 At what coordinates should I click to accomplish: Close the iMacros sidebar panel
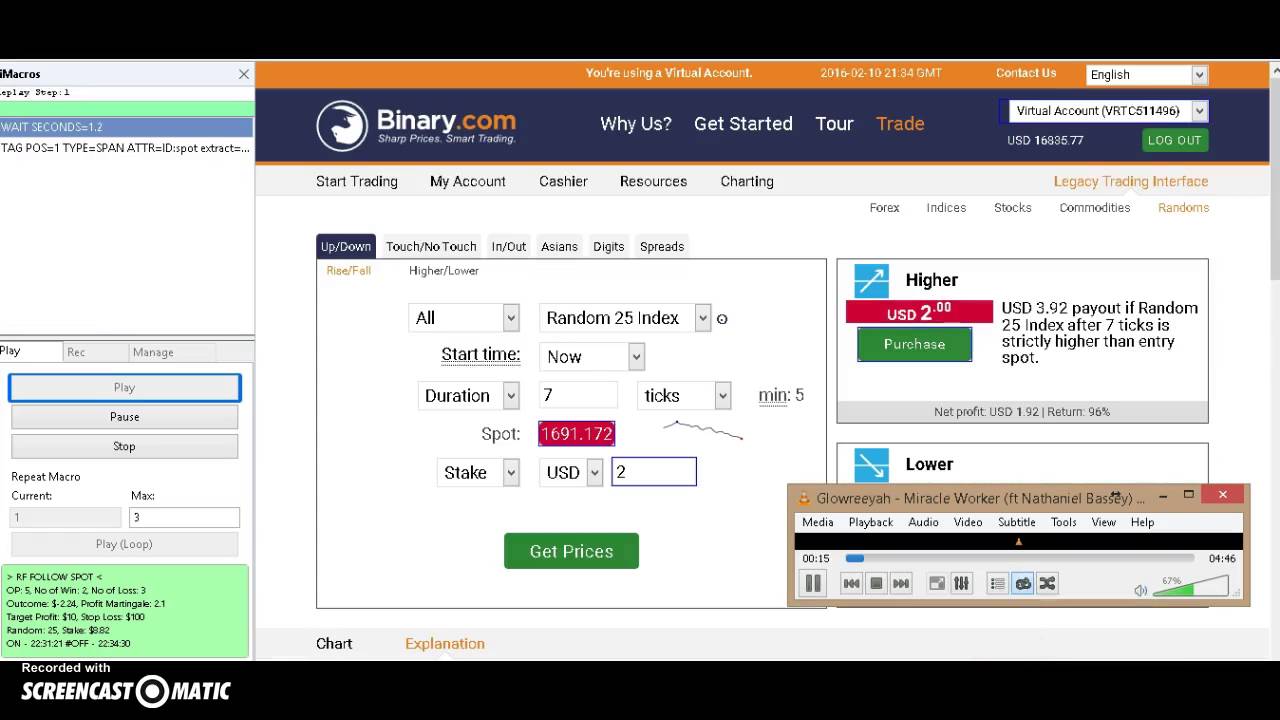(243, 74)
